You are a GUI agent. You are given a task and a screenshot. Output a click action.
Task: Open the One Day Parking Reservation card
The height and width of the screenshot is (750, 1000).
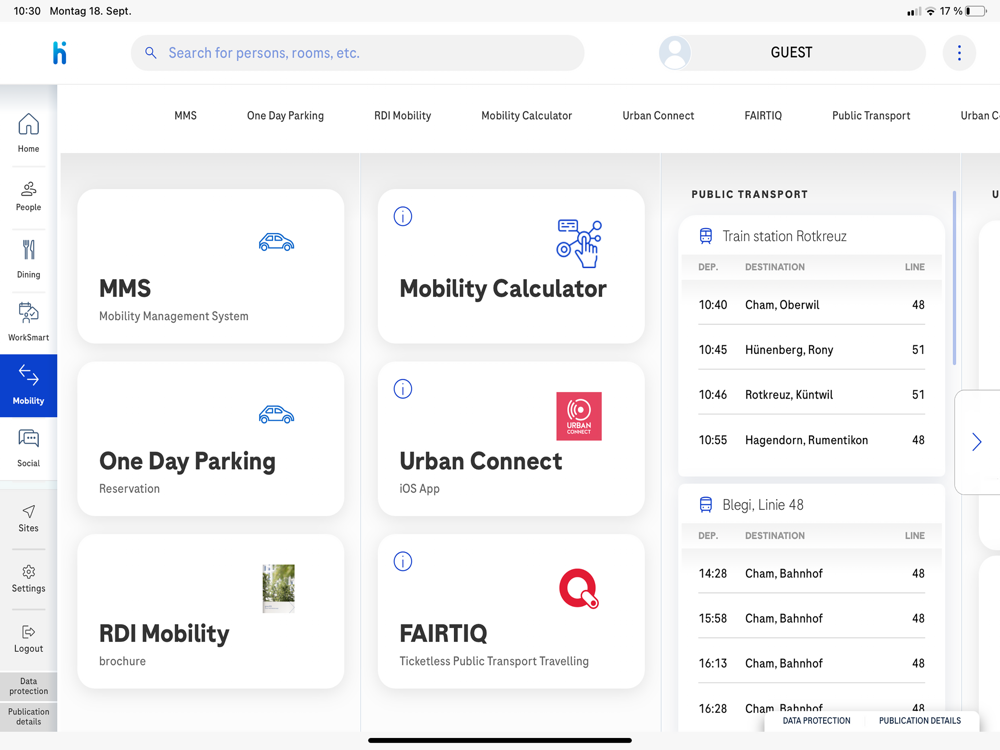point(210,439)
